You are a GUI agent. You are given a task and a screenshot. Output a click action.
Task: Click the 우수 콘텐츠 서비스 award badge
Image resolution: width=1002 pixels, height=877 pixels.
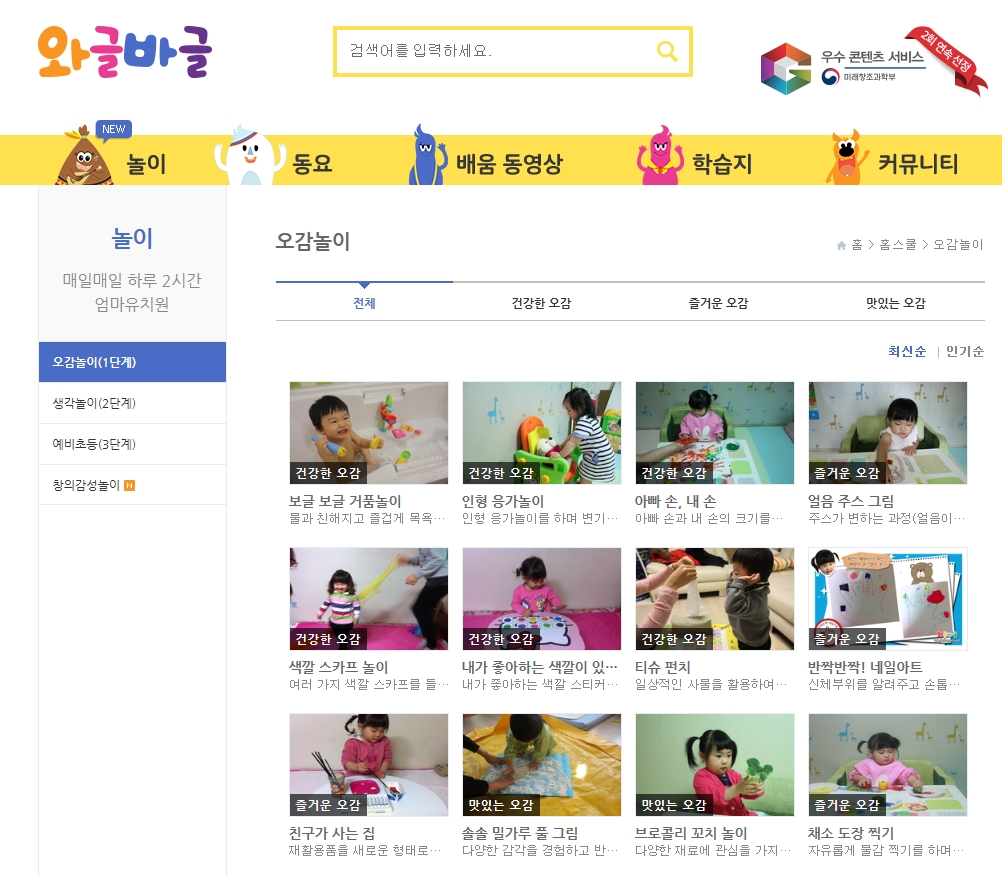click(x=873, y=63)
